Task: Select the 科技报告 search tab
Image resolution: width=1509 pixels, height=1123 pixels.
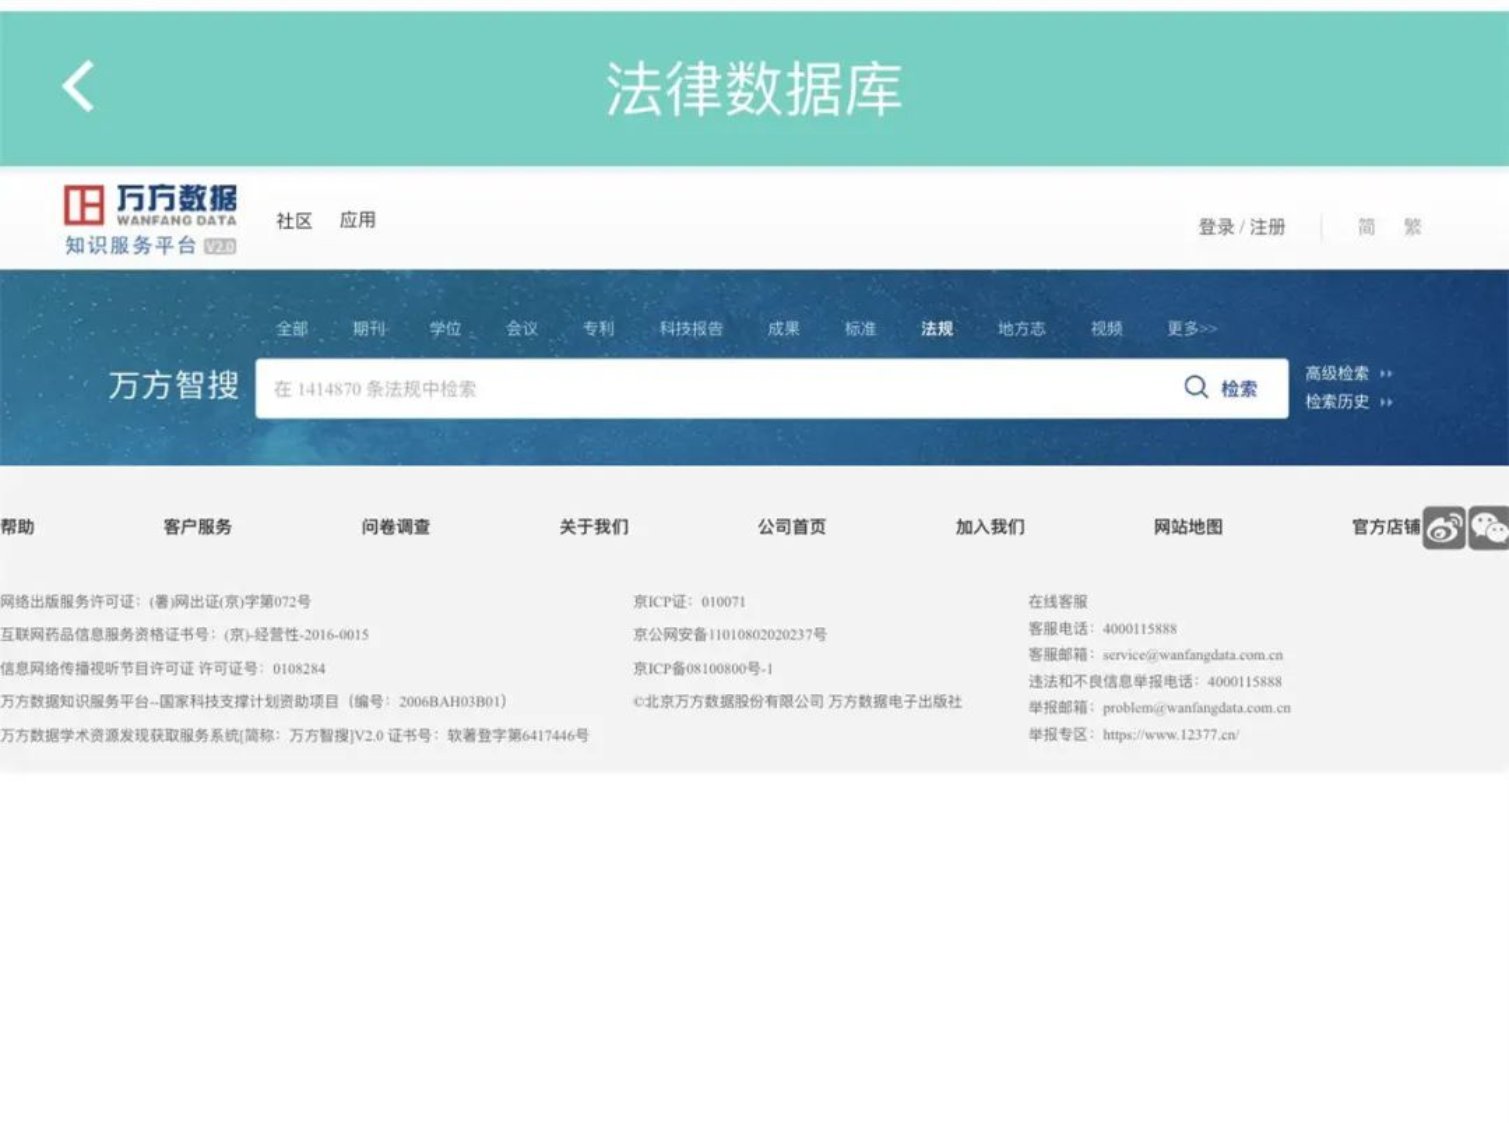Action: pyautogui.click(x=691, y=328)
